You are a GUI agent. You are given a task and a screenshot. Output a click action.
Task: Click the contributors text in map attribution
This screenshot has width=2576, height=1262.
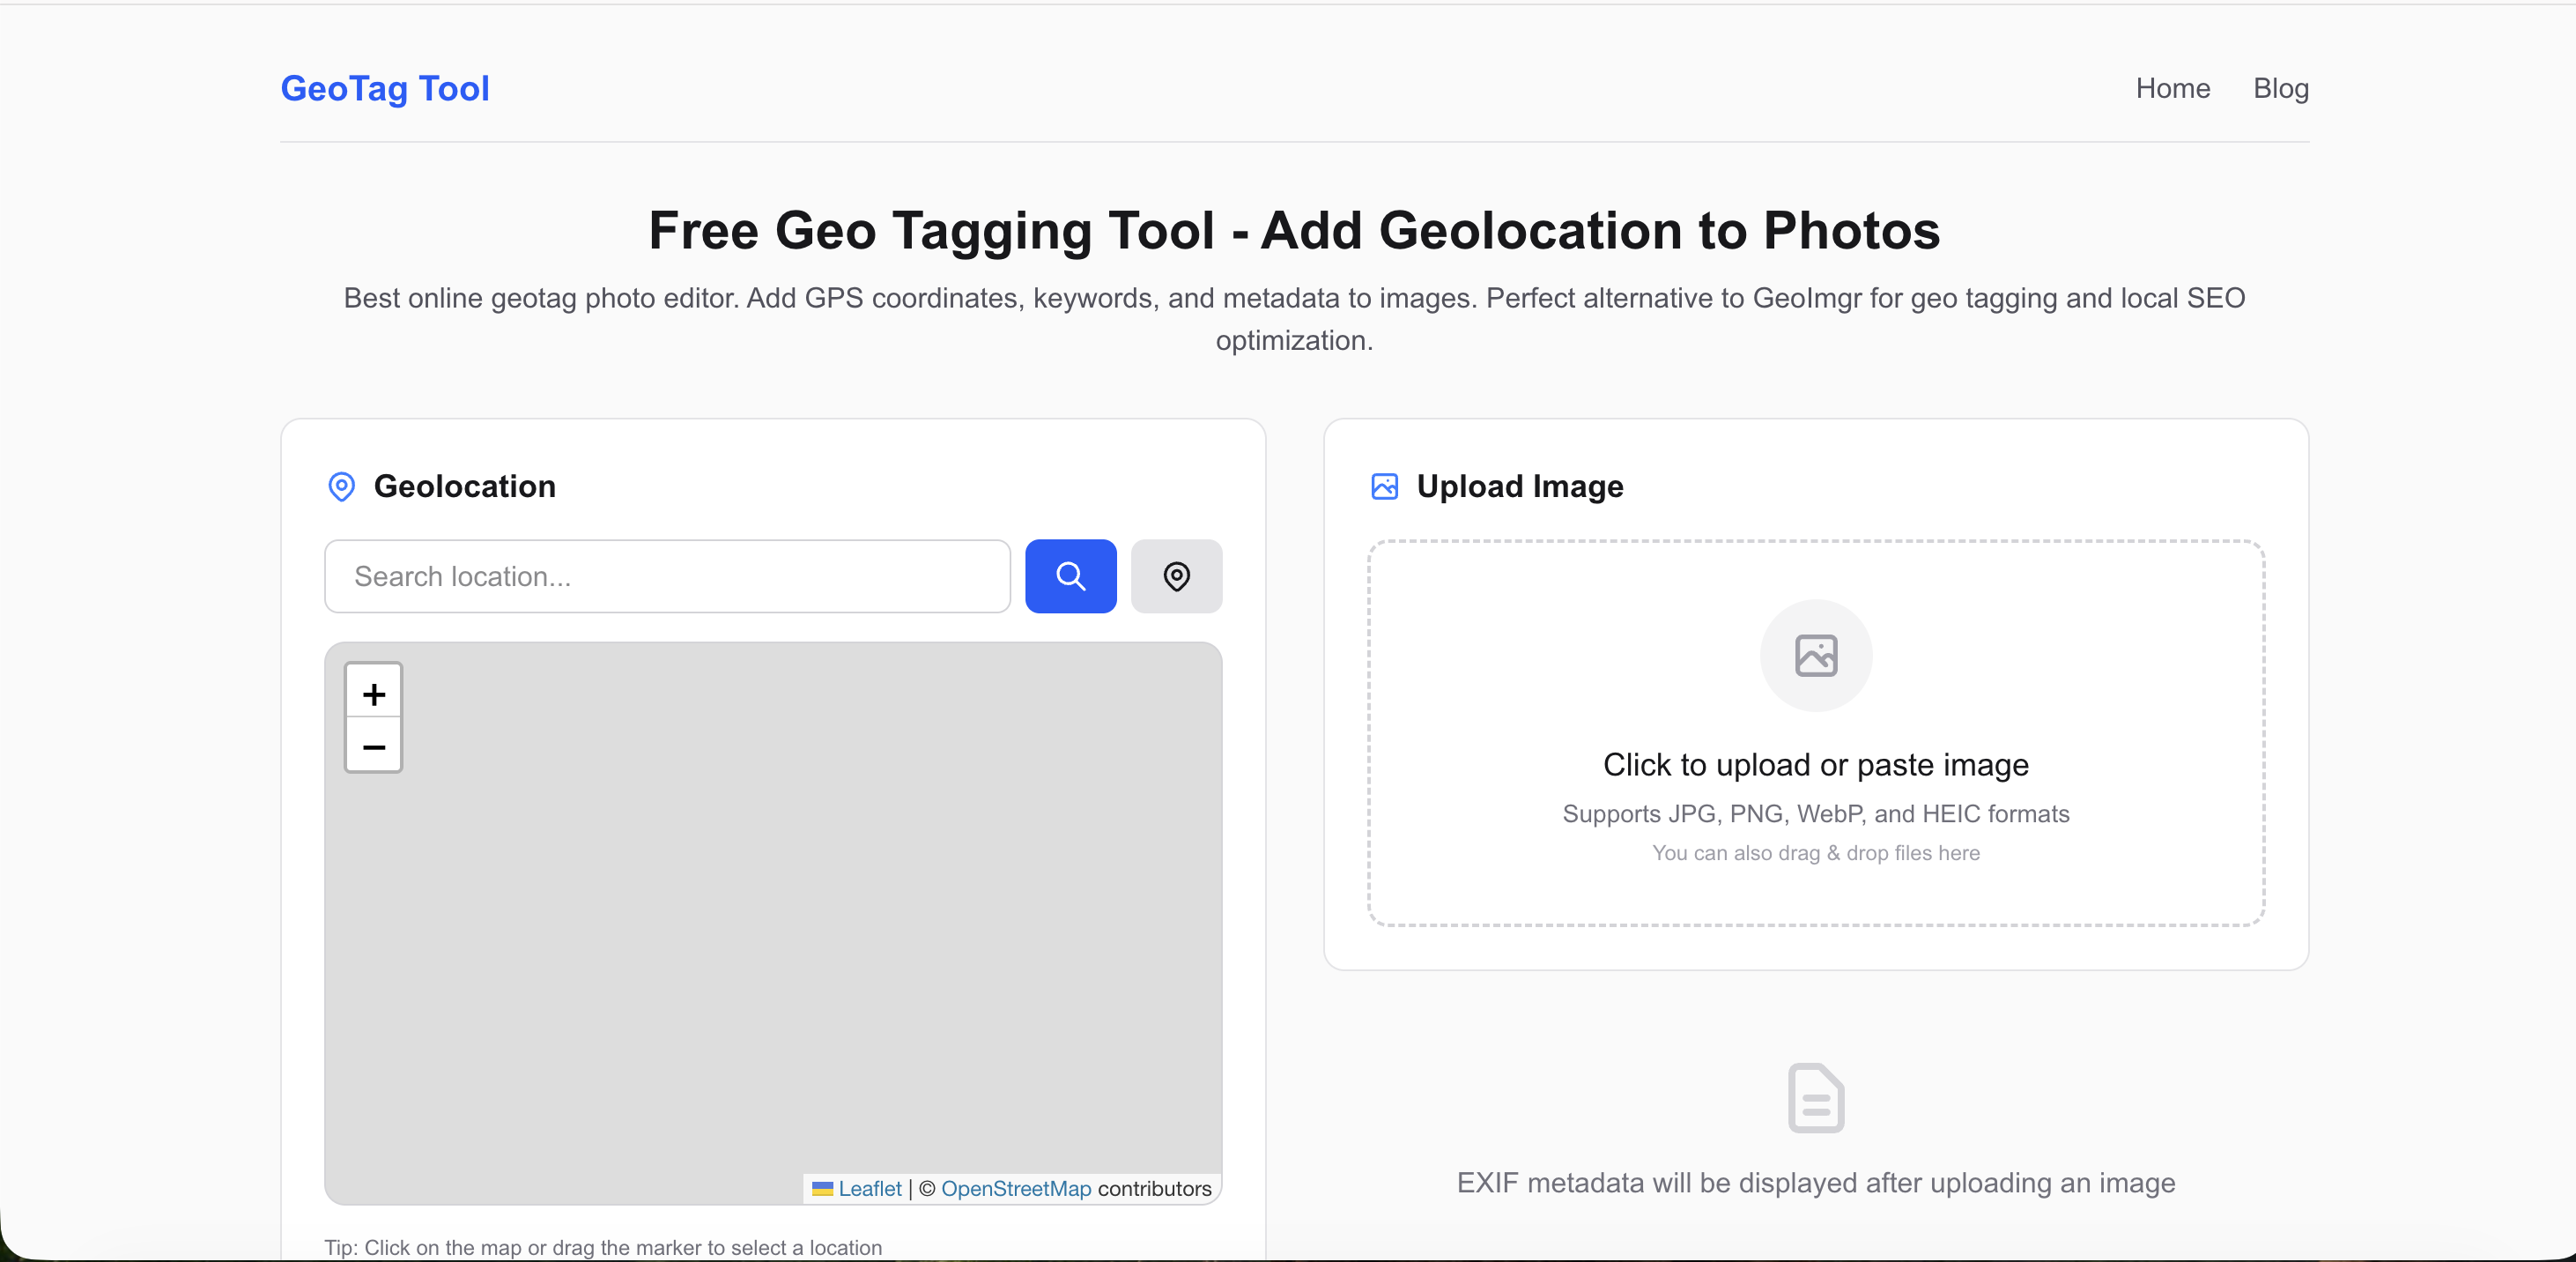click(x=1154, y=1189)
